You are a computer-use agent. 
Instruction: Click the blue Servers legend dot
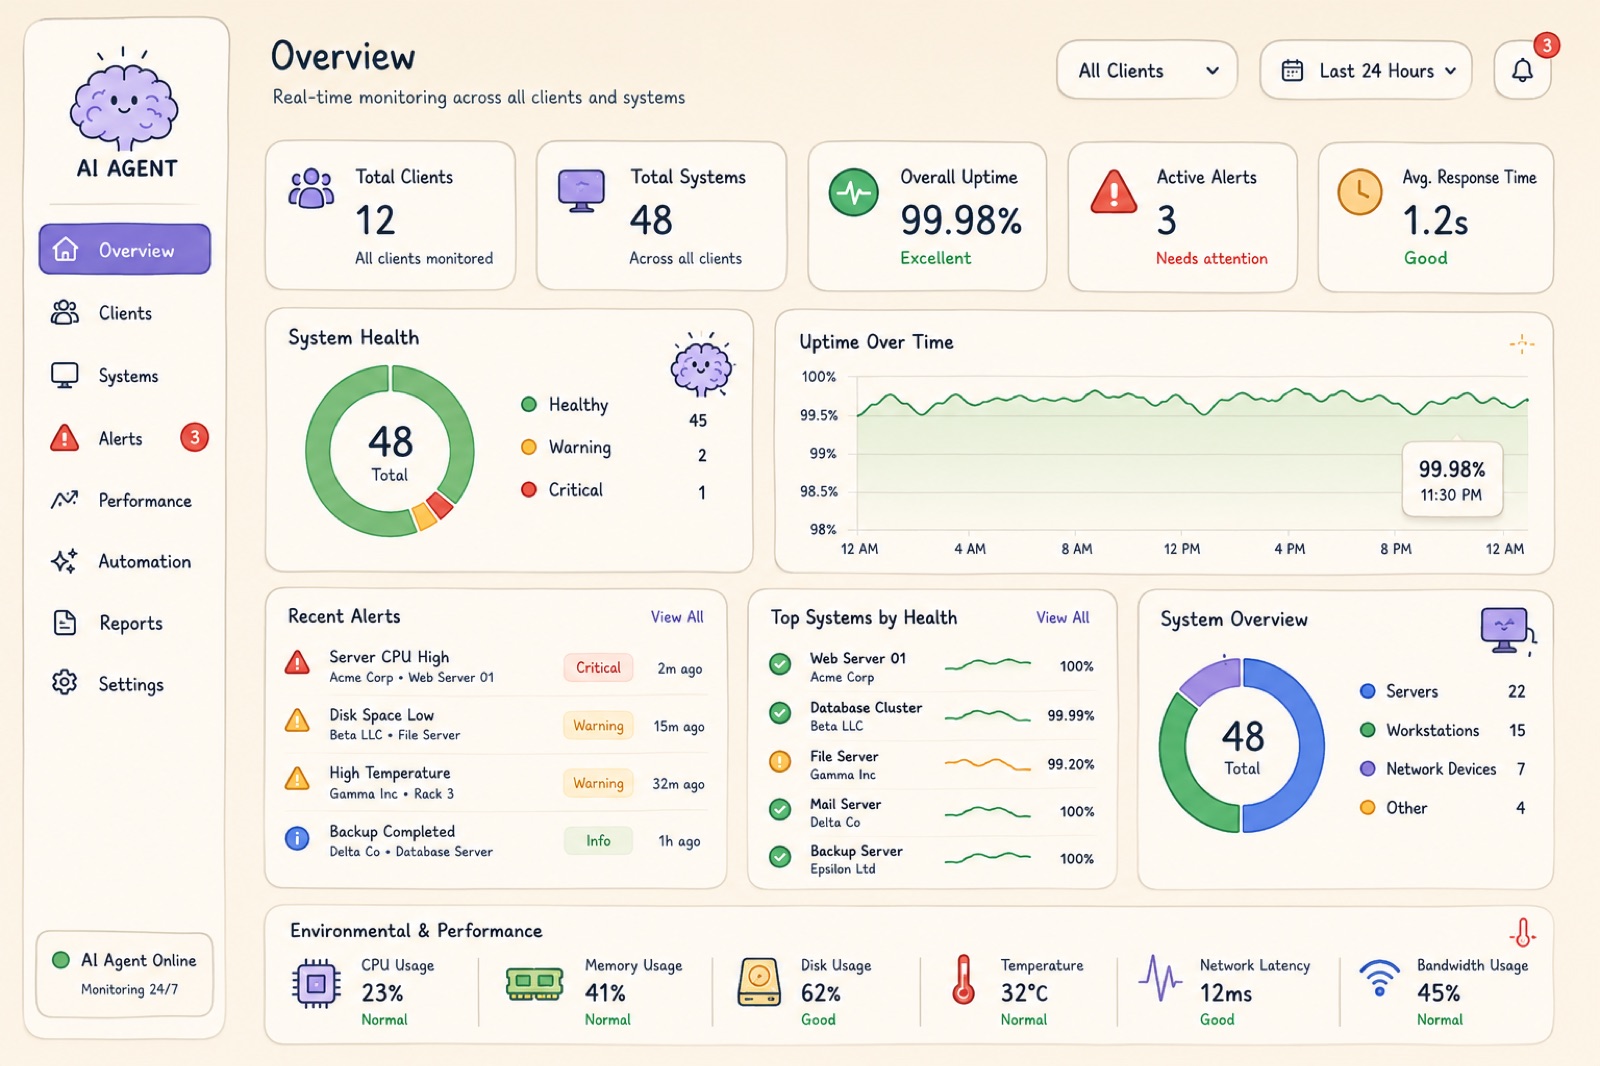1367,691
